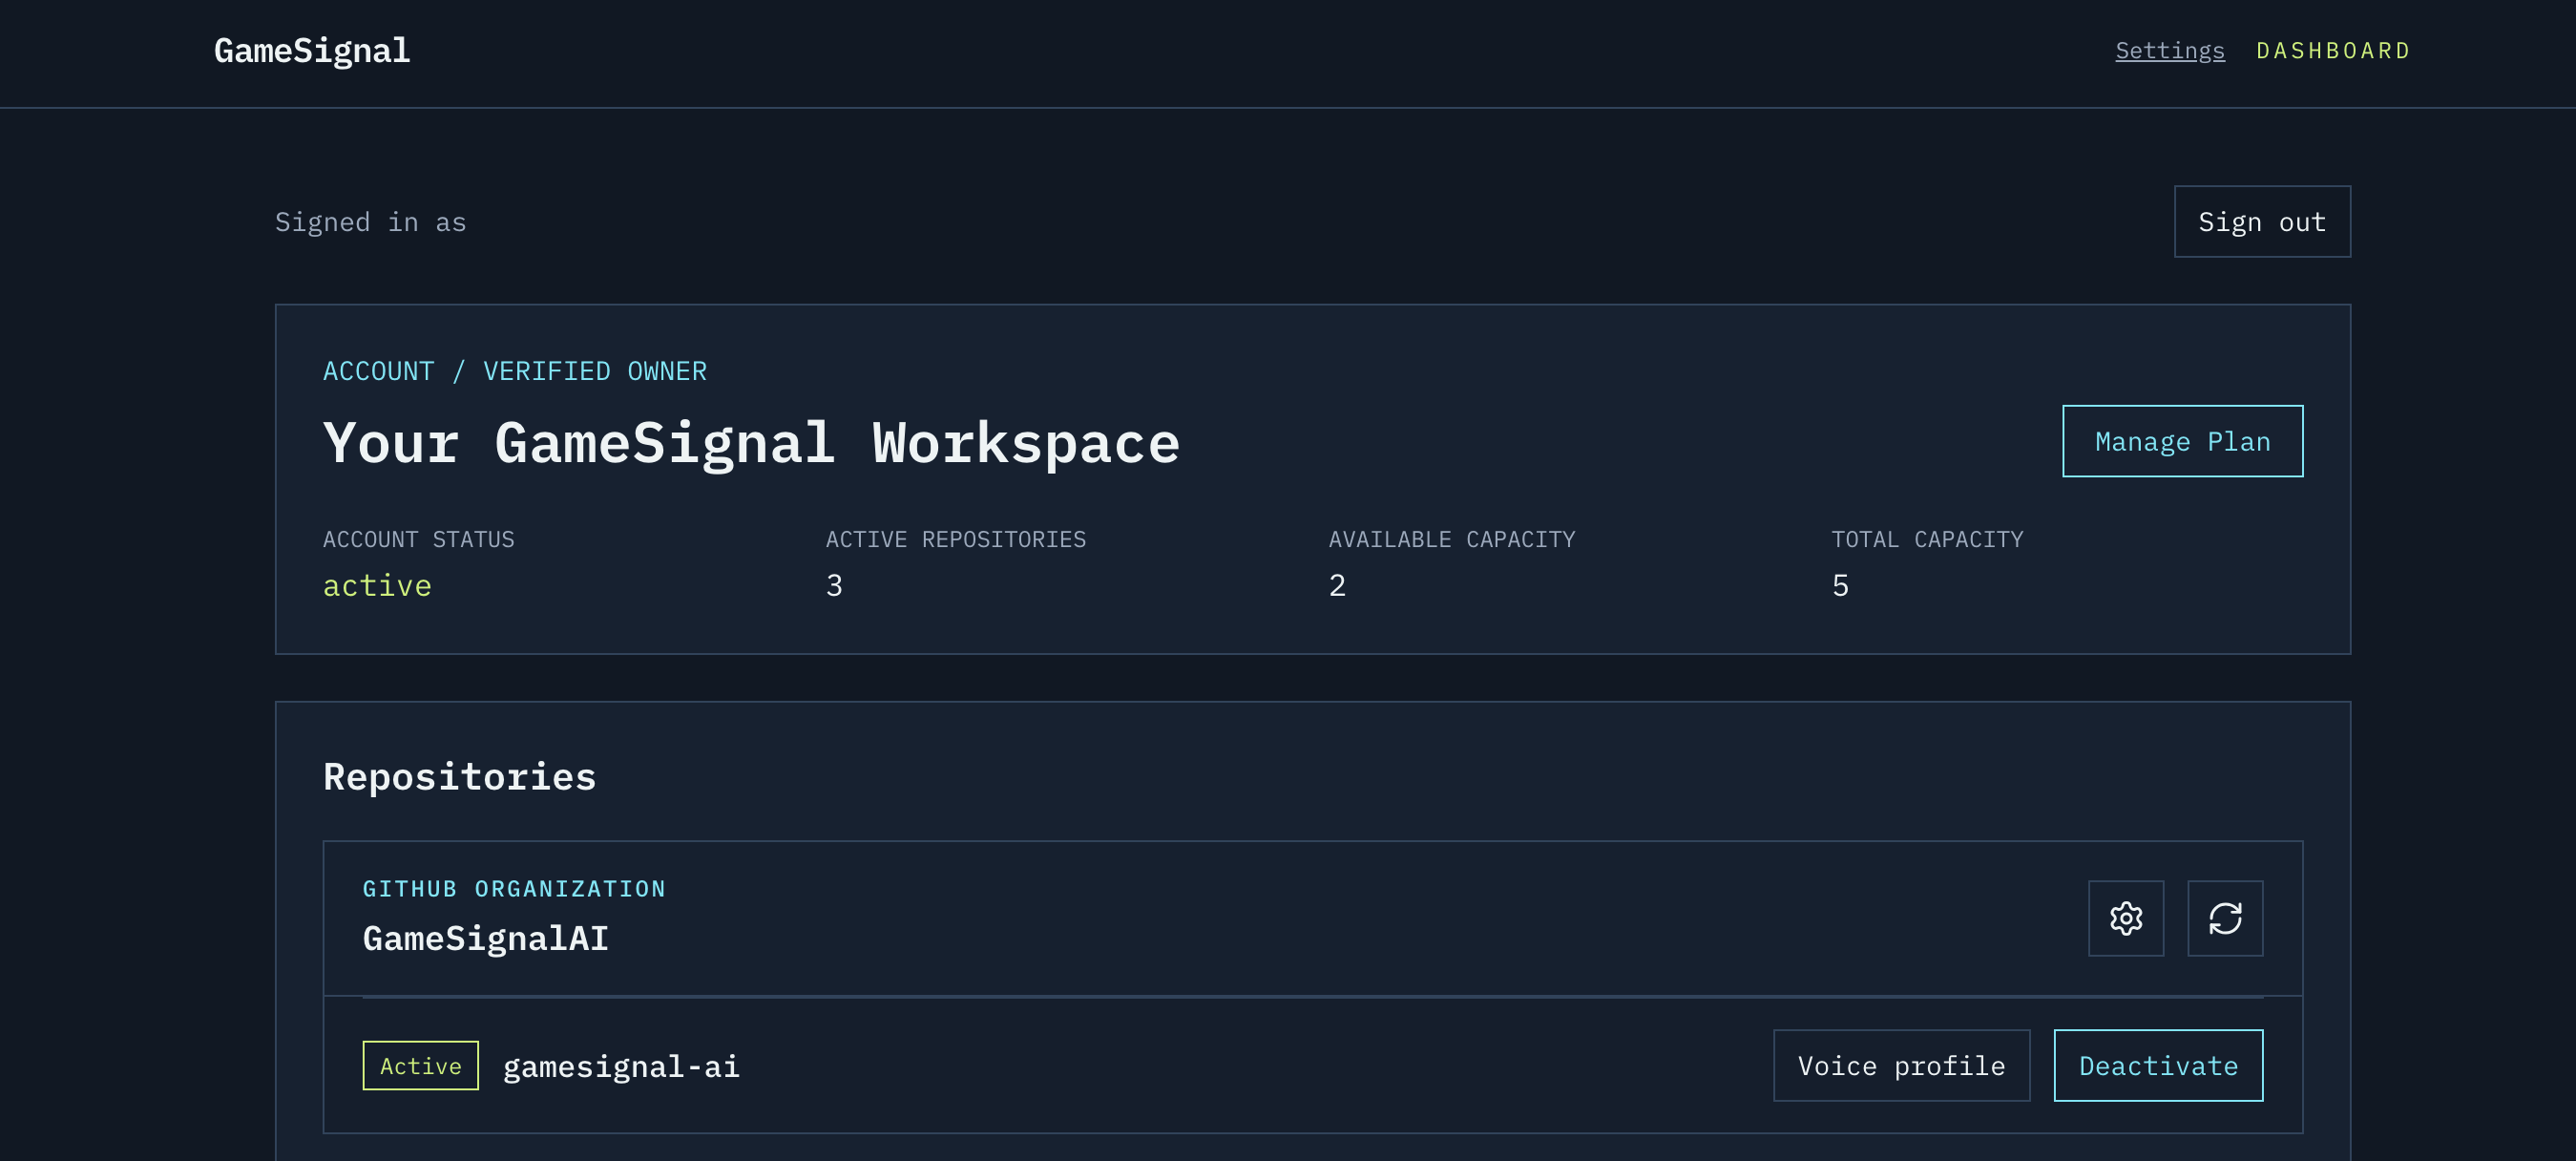Screen dimensions: 2576x1161
Task: Click the Repositories section heading
Action: (x=459, y=776)
